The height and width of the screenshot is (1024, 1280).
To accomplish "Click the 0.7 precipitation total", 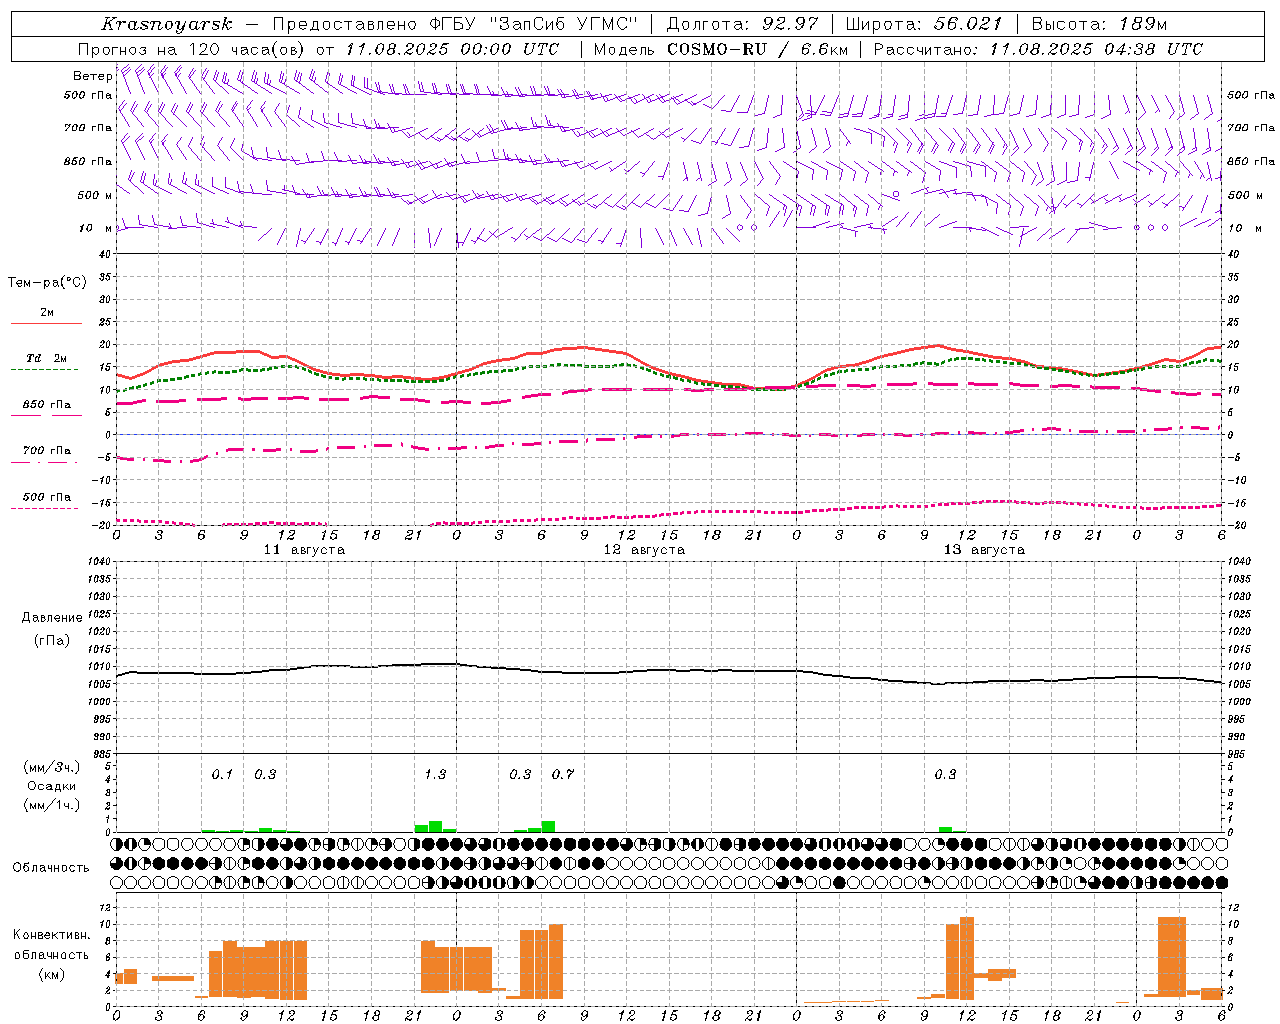I will [x=563, y=774].
